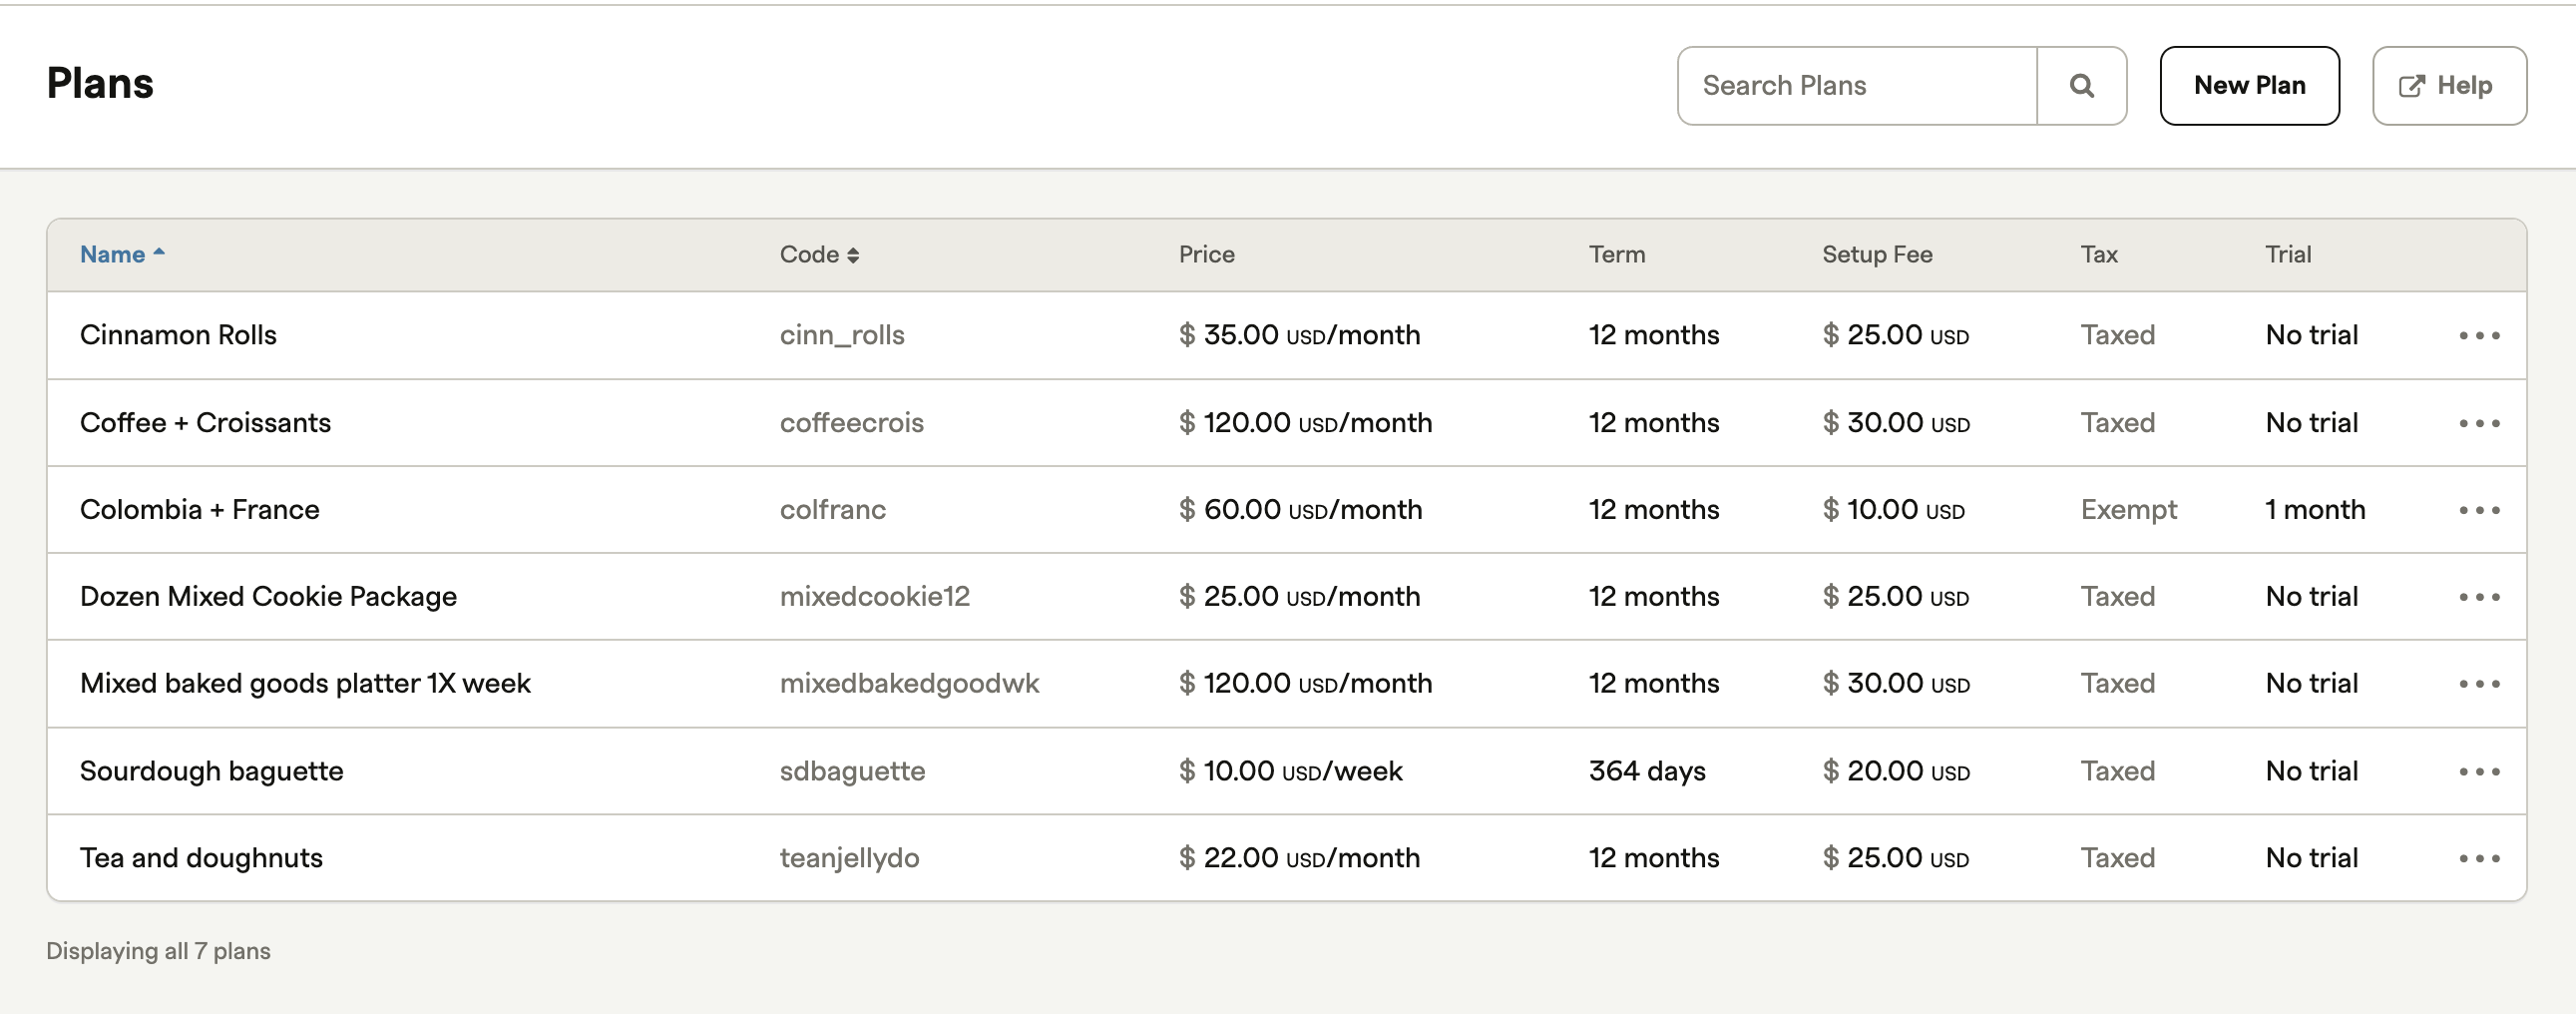Select the teanjellydo plan code

coord(849,858)
